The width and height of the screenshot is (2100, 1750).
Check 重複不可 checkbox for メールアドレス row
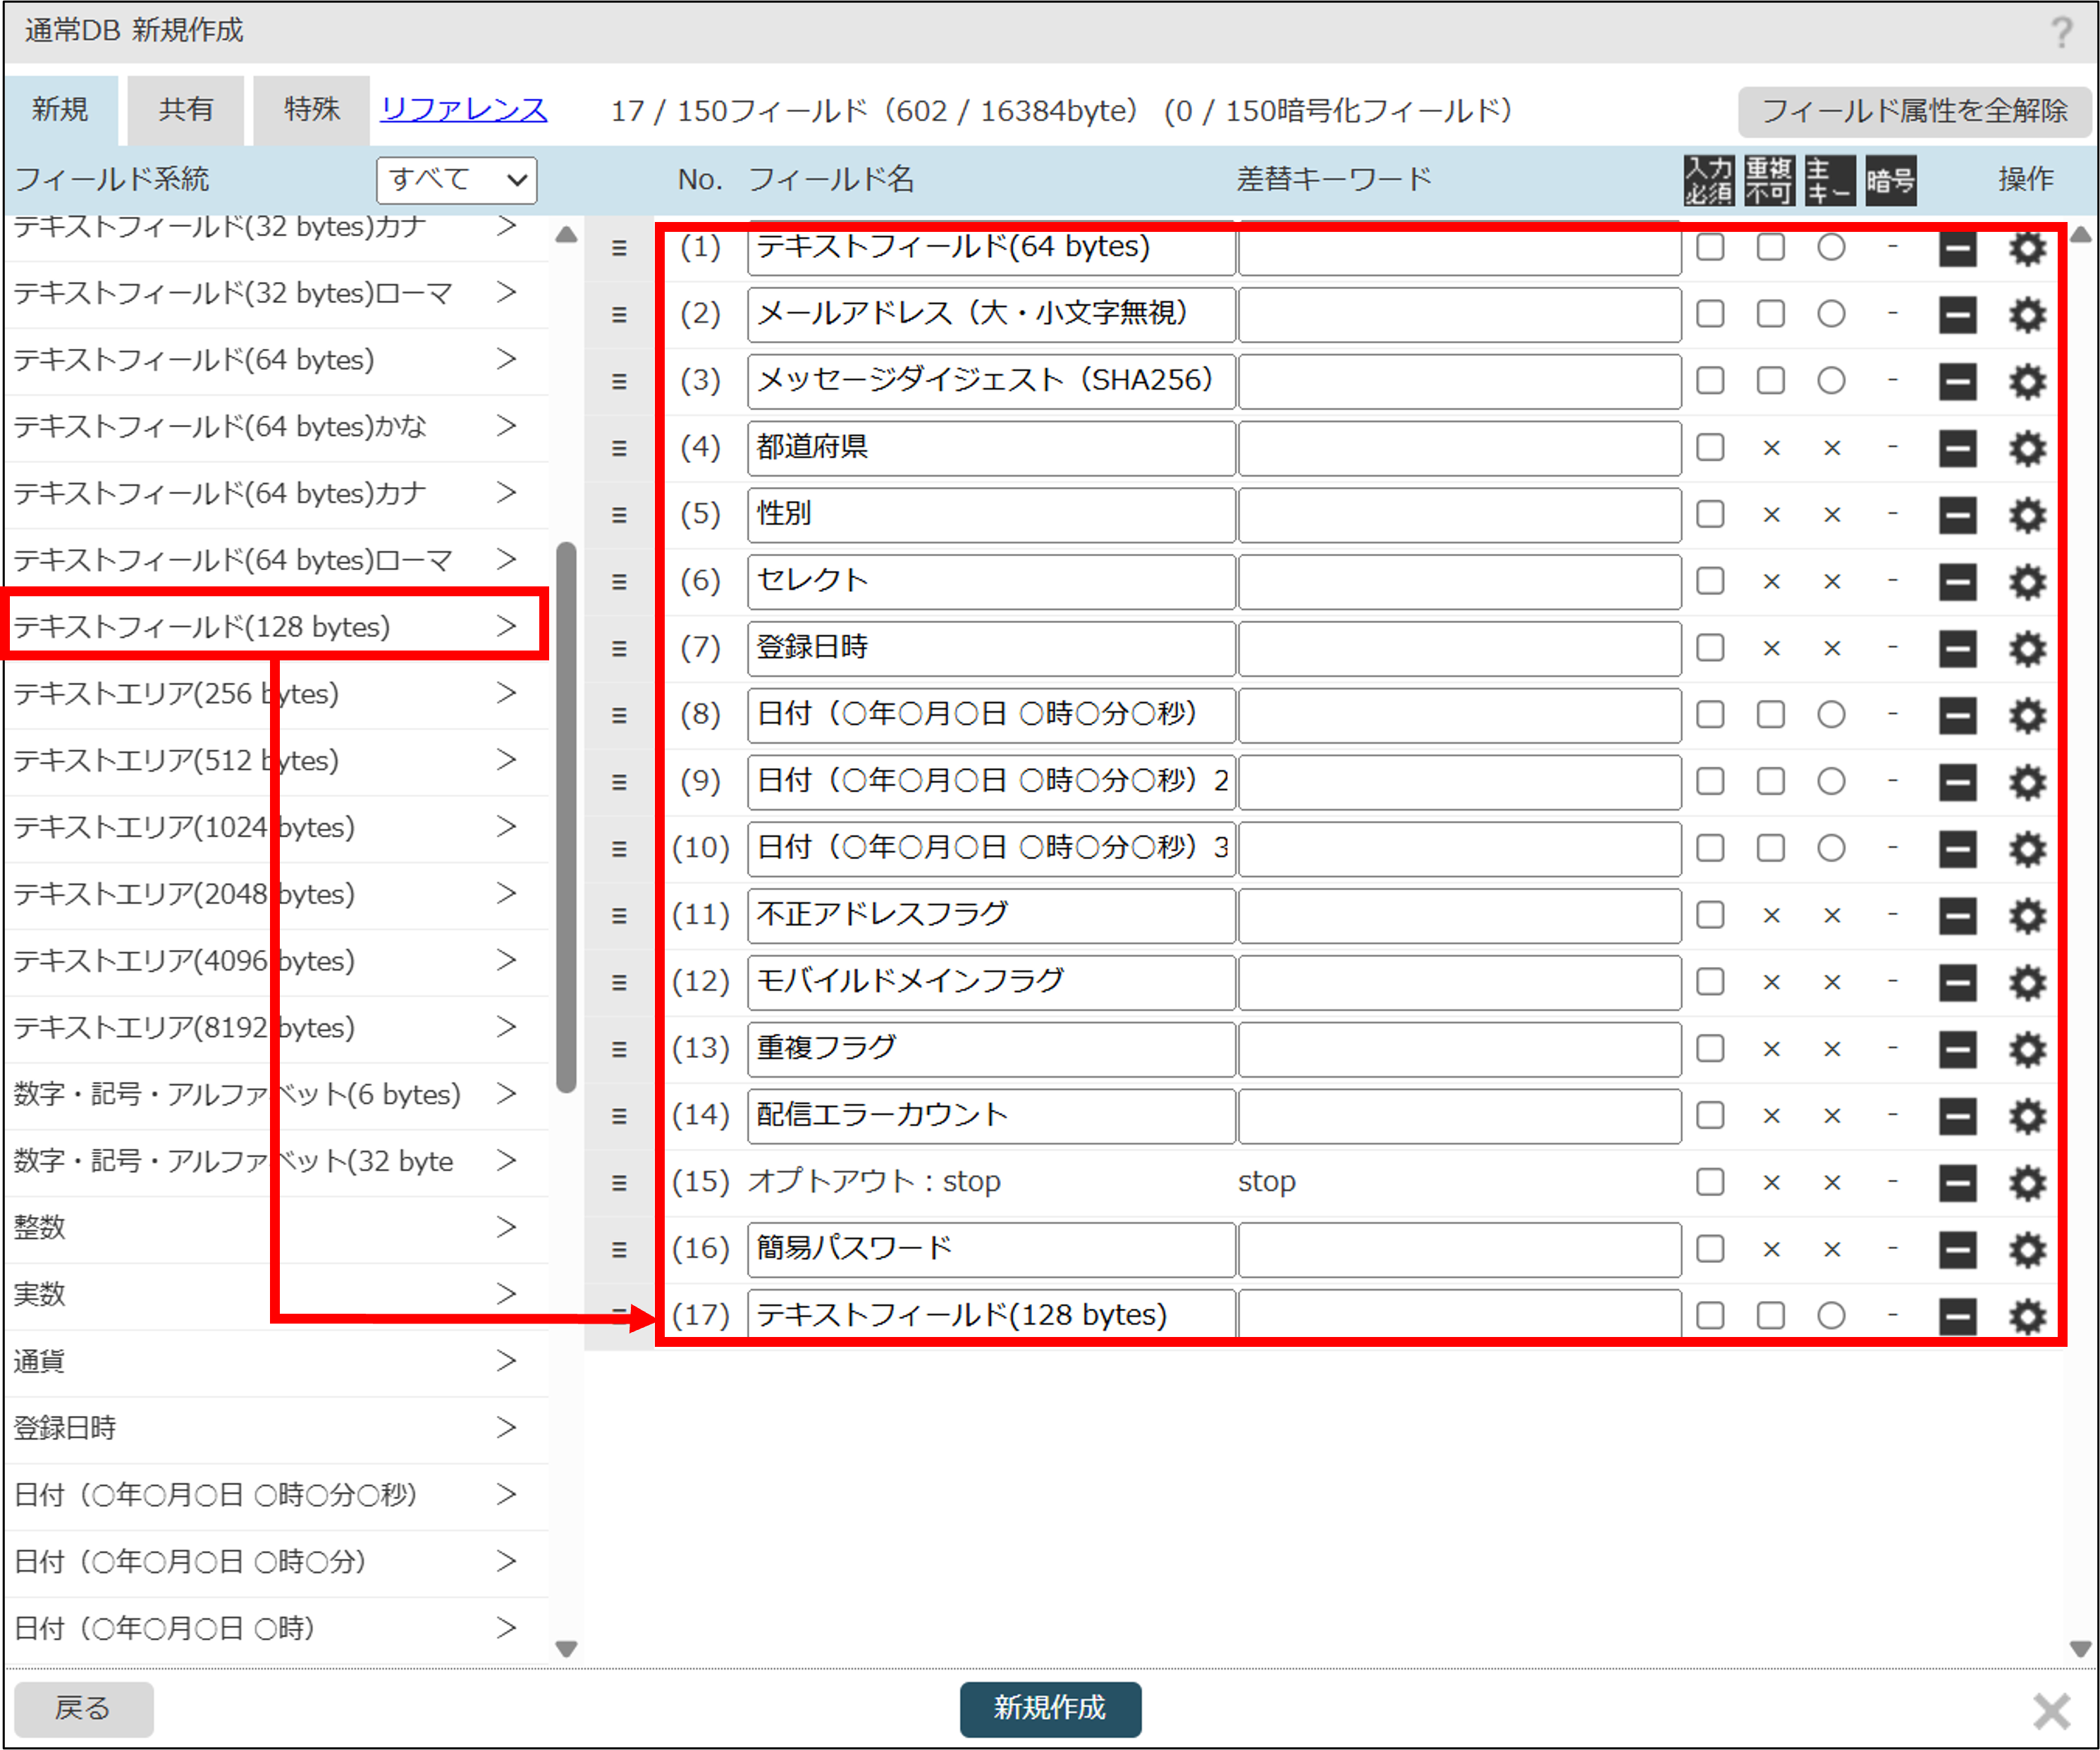(x=1770, y=314)
